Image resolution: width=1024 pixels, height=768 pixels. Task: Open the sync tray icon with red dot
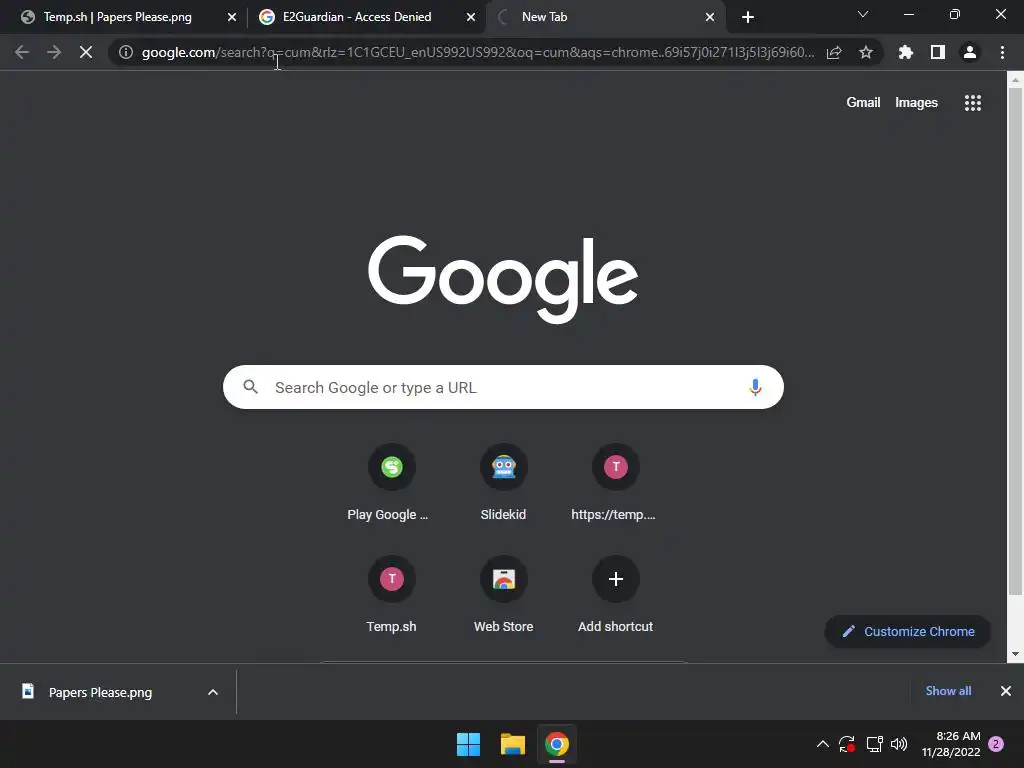(847, 744)
